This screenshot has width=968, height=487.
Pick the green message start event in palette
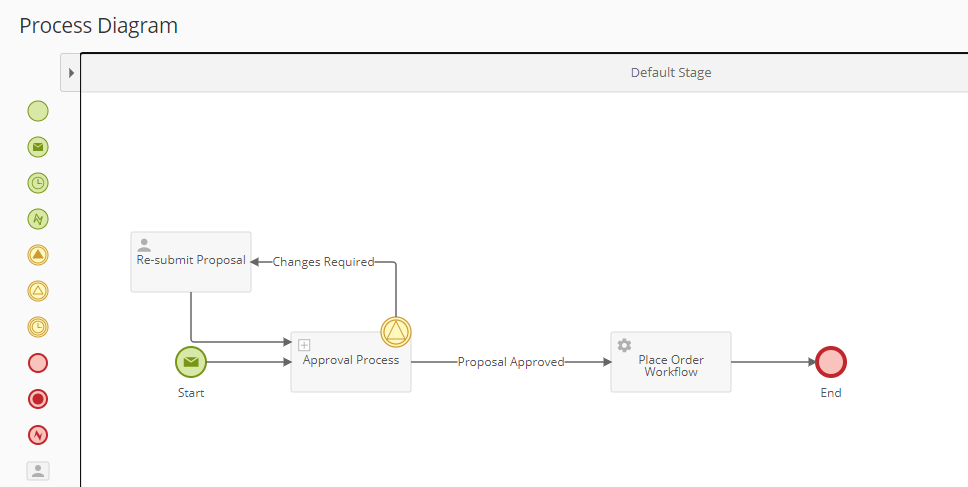tap(38, 147)
